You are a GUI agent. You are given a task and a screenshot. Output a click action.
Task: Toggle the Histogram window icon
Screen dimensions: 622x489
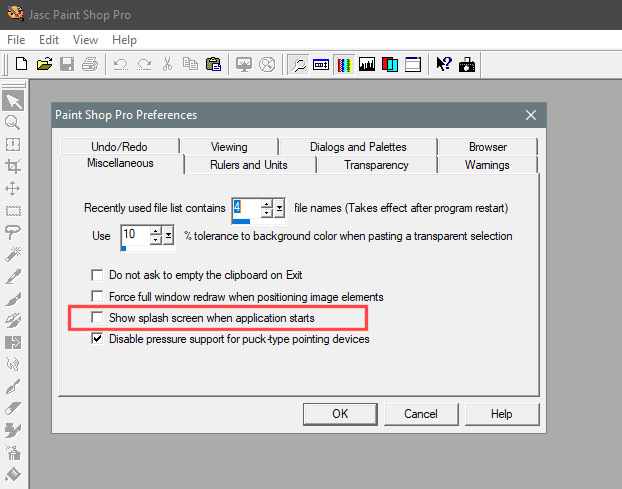[367, 64]
